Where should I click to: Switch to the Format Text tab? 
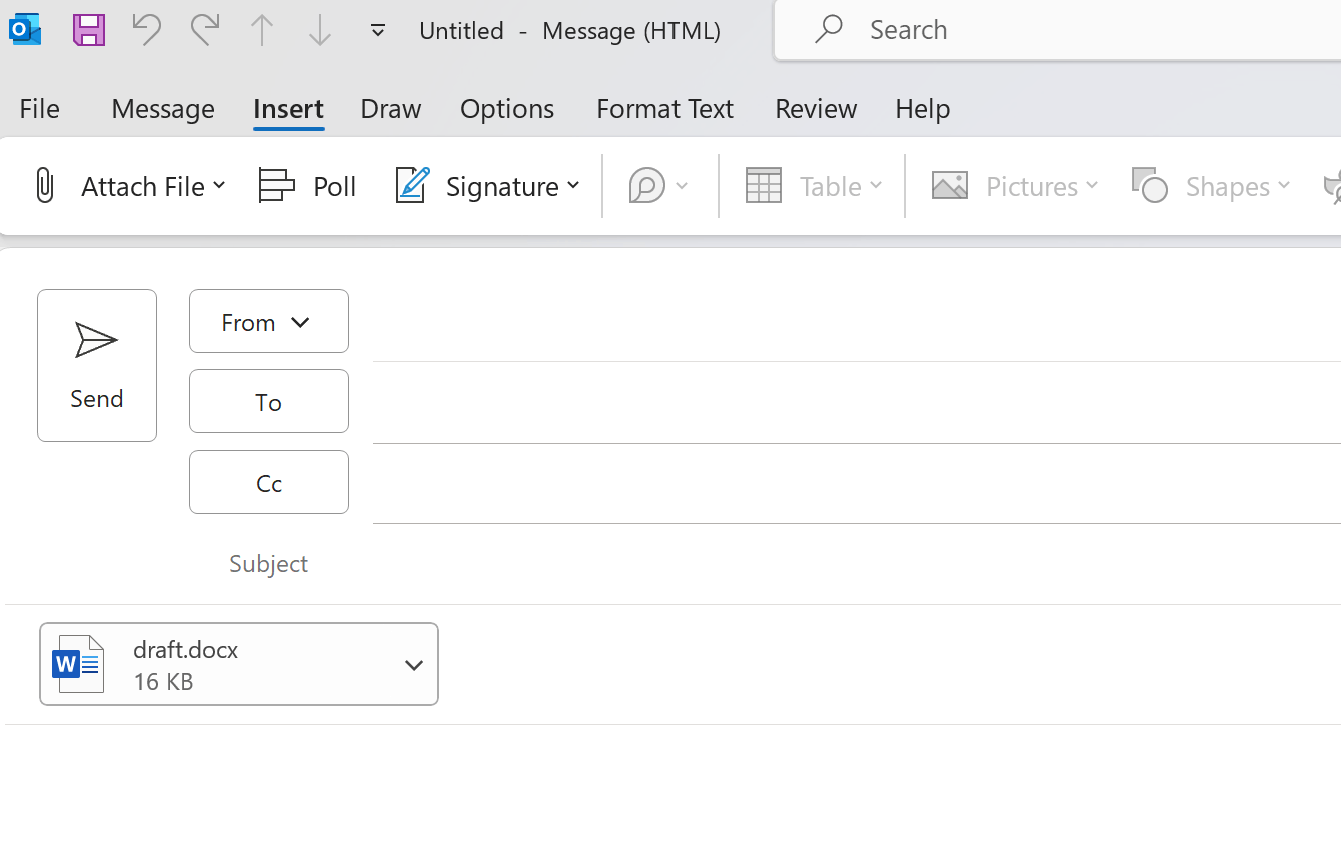(665, 109)
